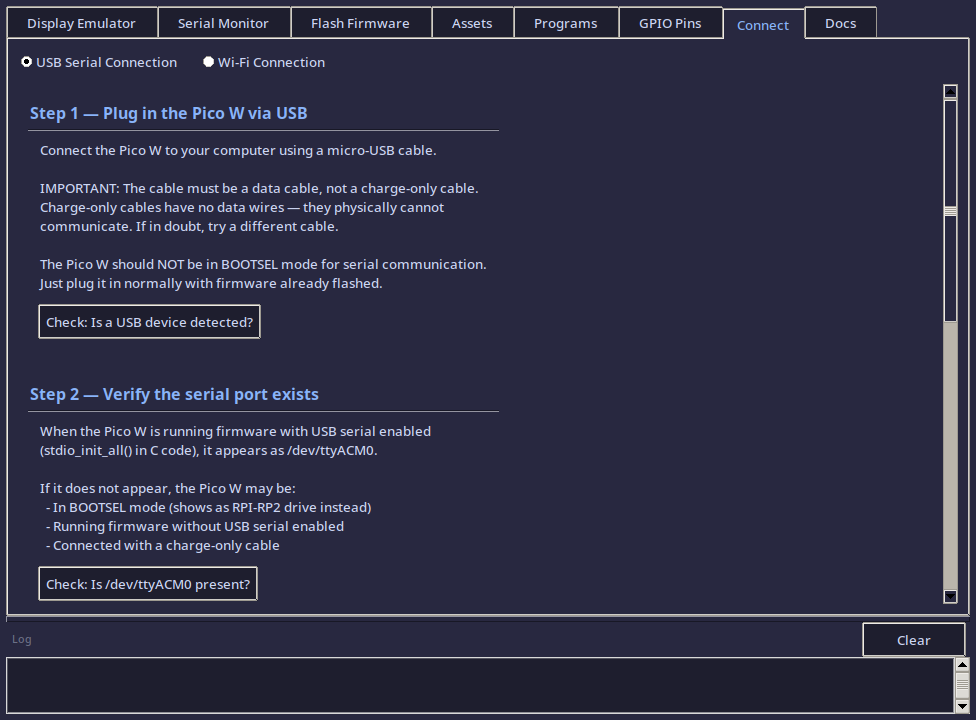Run the USB device detection check

(x=148, y=321)
